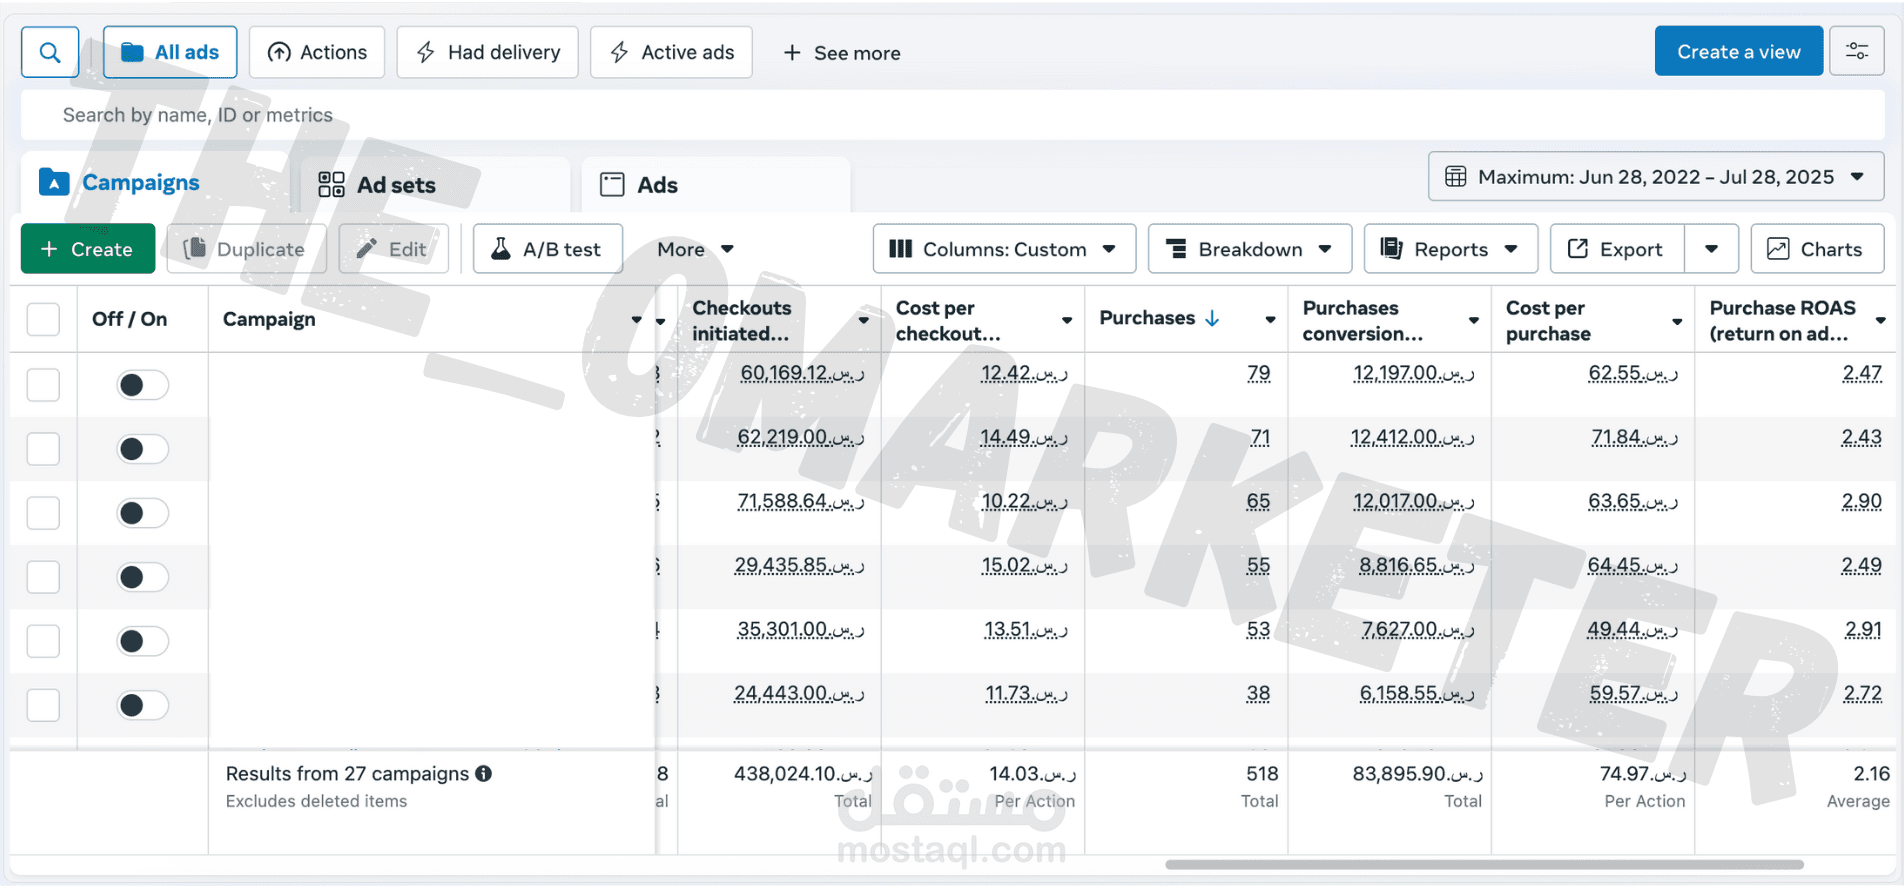Tick the select-all campaigns header checkbox
The width and height of the screenshot is (1904, 888).
point(43,320)
